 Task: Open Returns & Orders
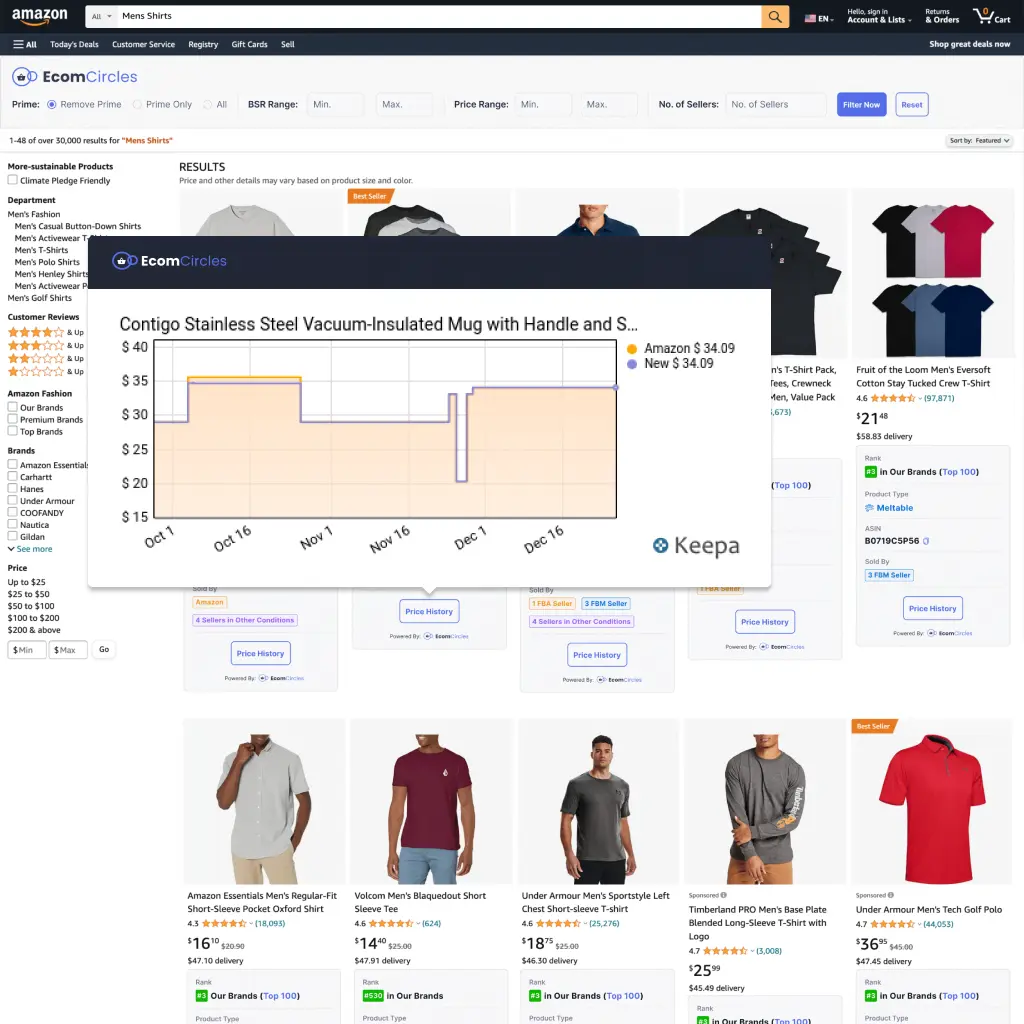pos(942,16)
